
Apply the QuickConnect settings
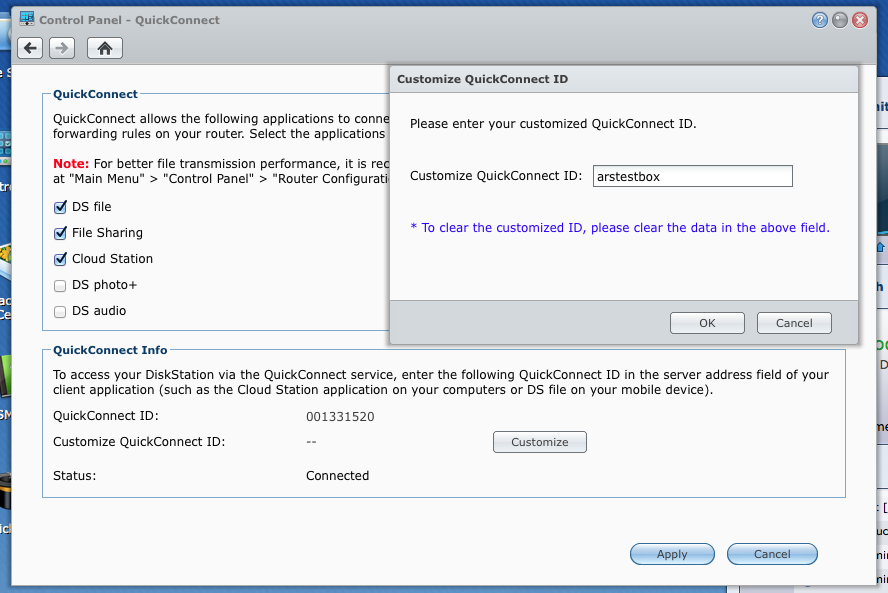click(x=672, y=554)
